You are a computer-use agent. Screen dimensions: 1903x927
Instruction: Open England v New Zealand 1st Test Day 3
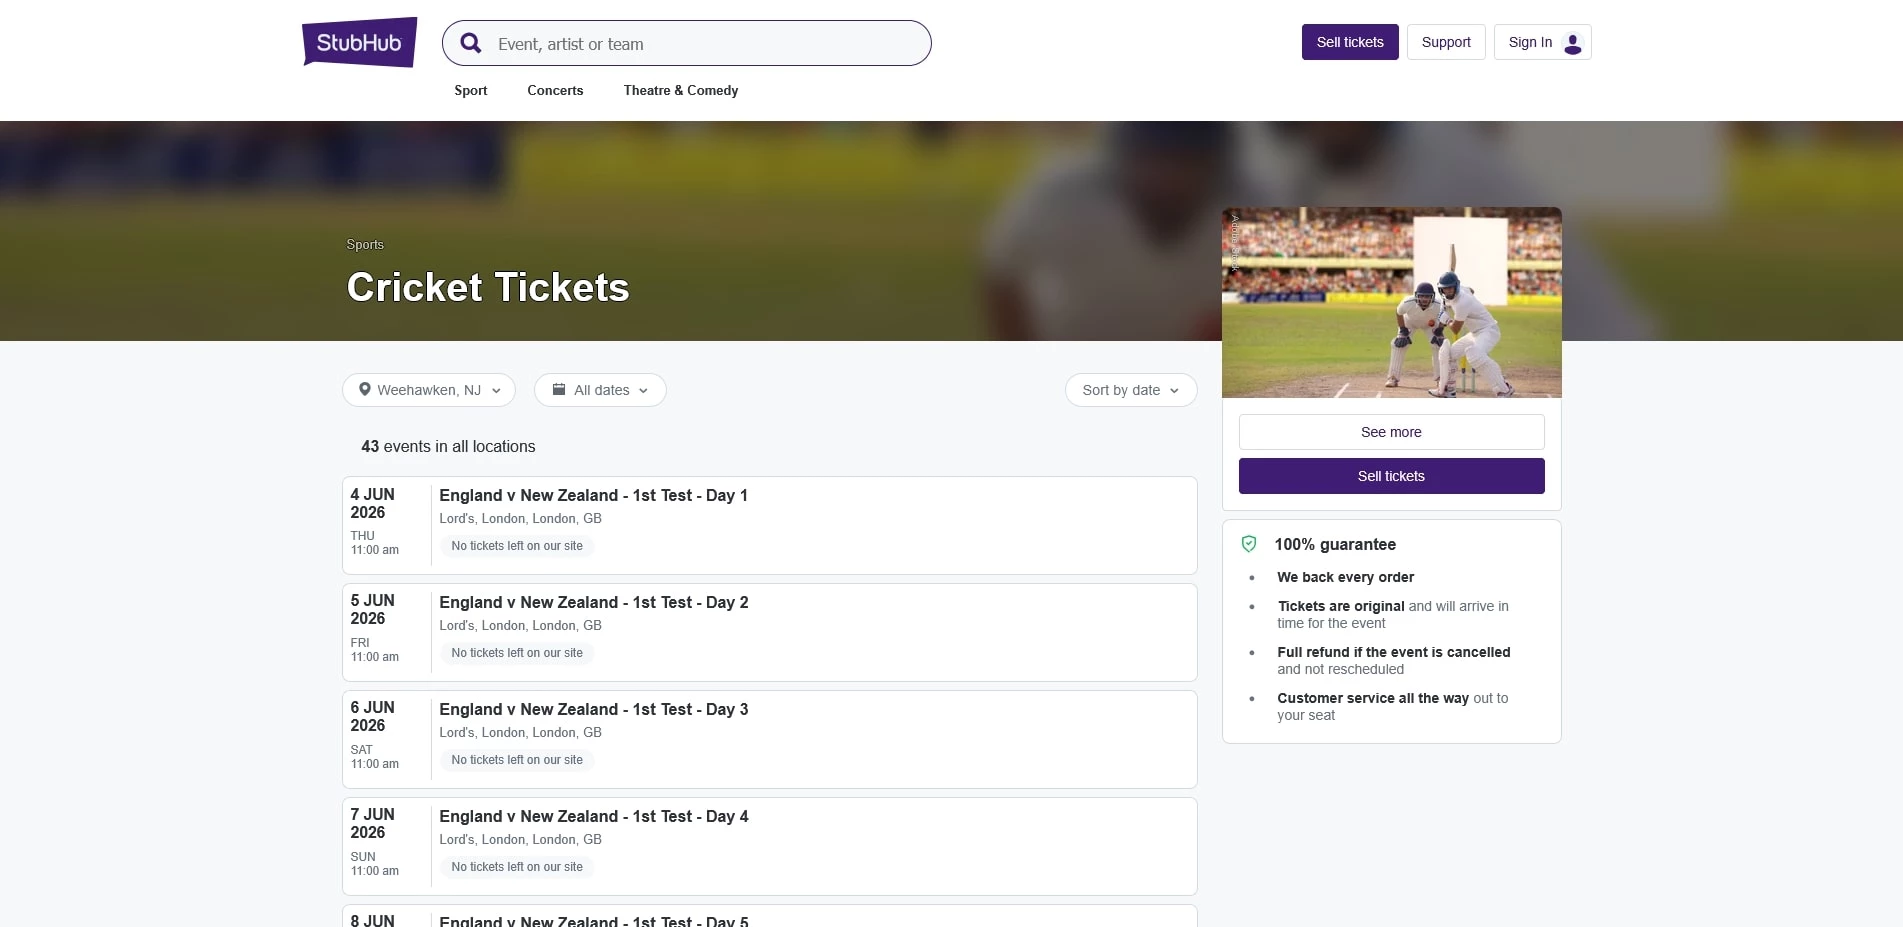pos(594,709)
